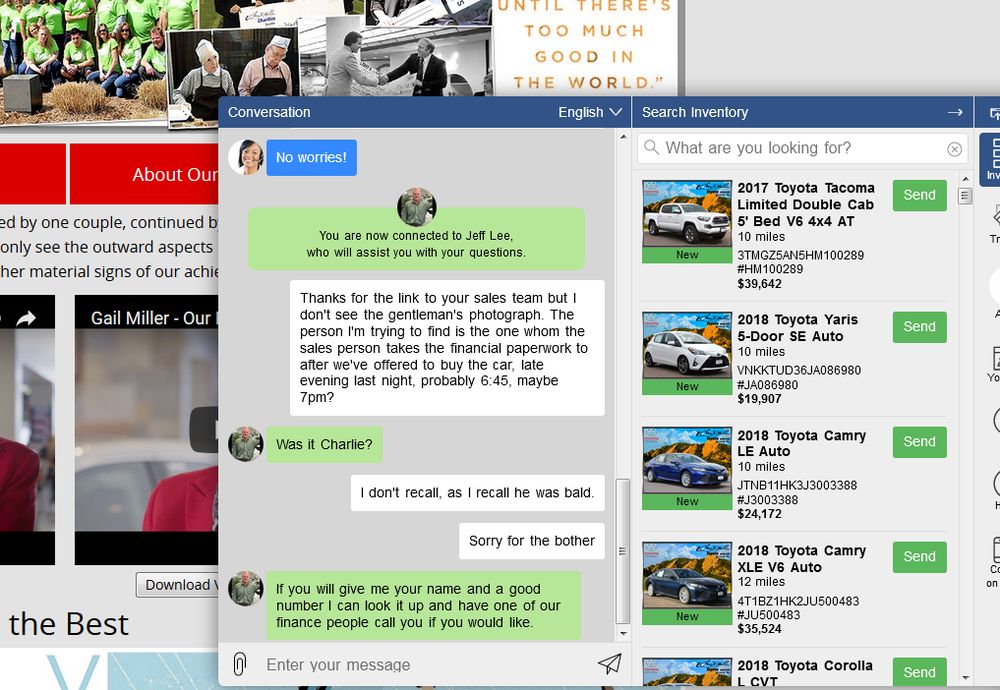The width and height of the screenshot is (1000, 690).
Task: Click the "2018 Toyota Camry LE Auto" title
Action: [x=802, y=443]
